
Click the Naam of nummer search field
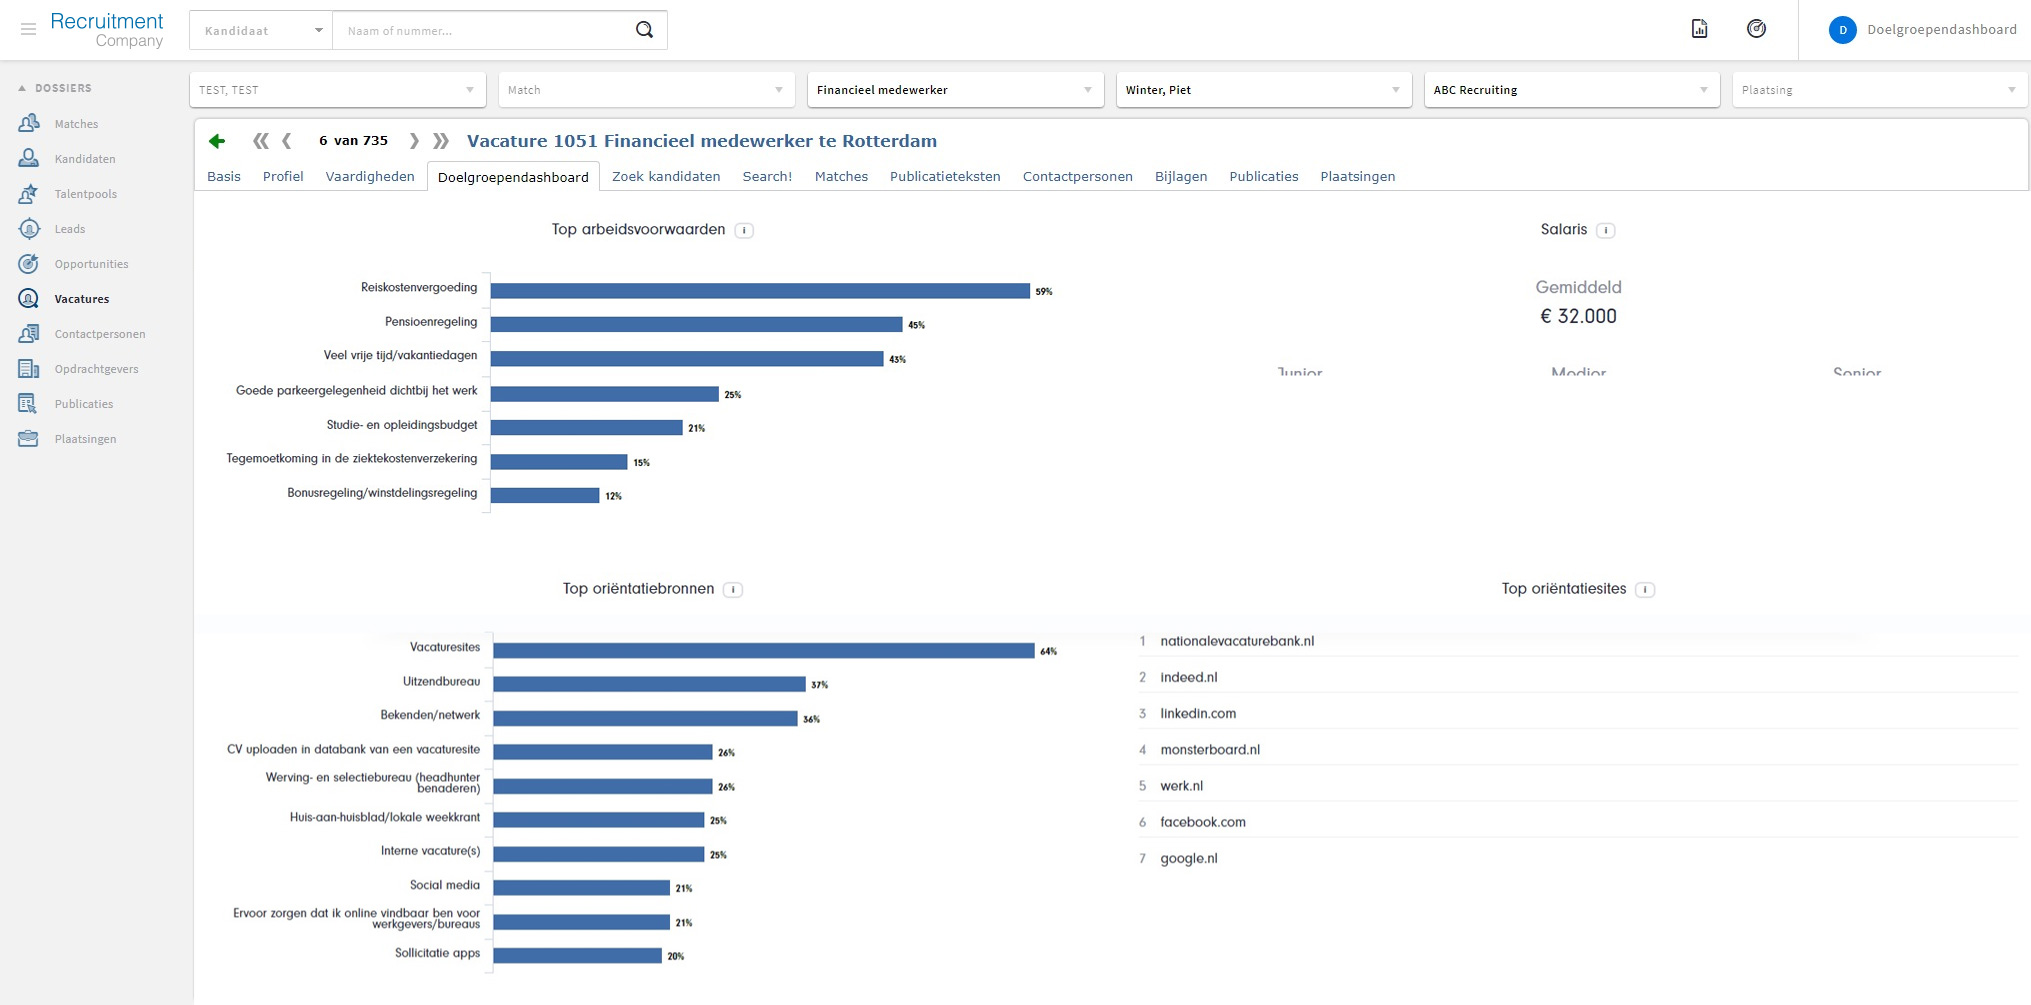[480, 30]
